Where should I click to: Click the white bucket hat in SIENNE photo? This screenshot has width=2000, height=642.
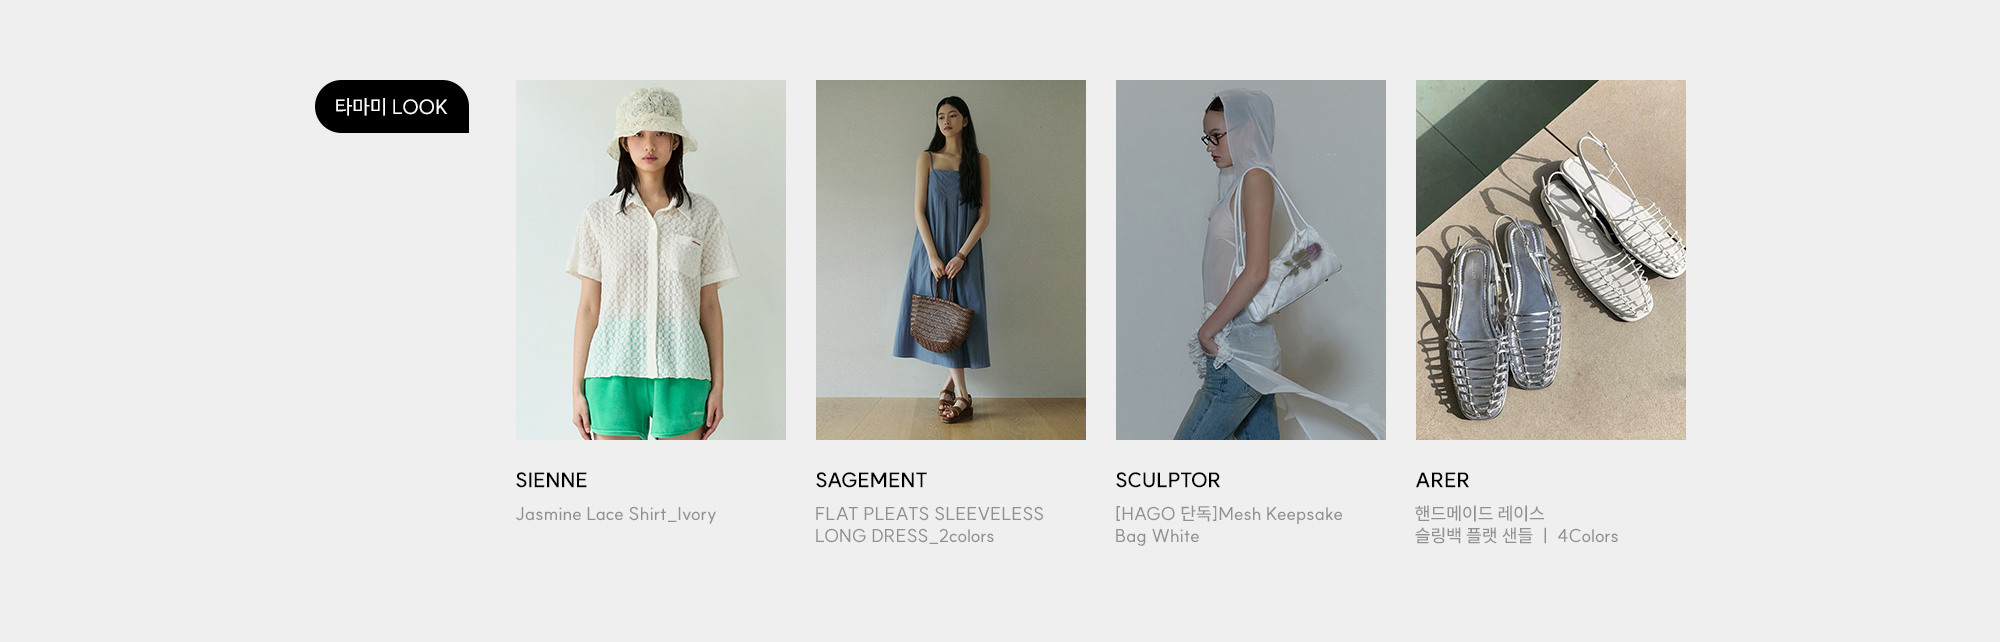click(x=651, y=122)
